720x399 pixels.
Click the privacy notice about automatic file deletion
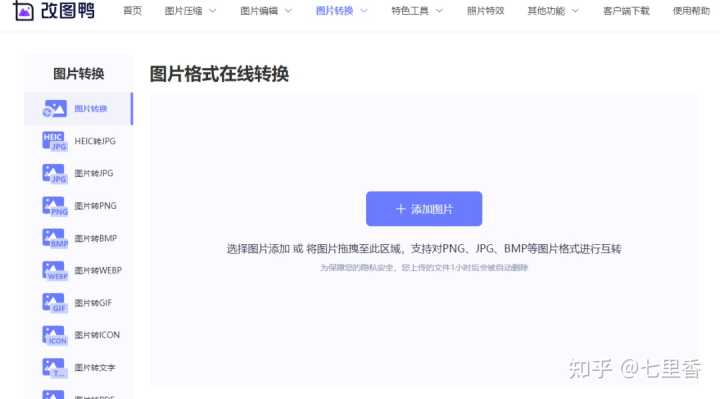point(424,268)
